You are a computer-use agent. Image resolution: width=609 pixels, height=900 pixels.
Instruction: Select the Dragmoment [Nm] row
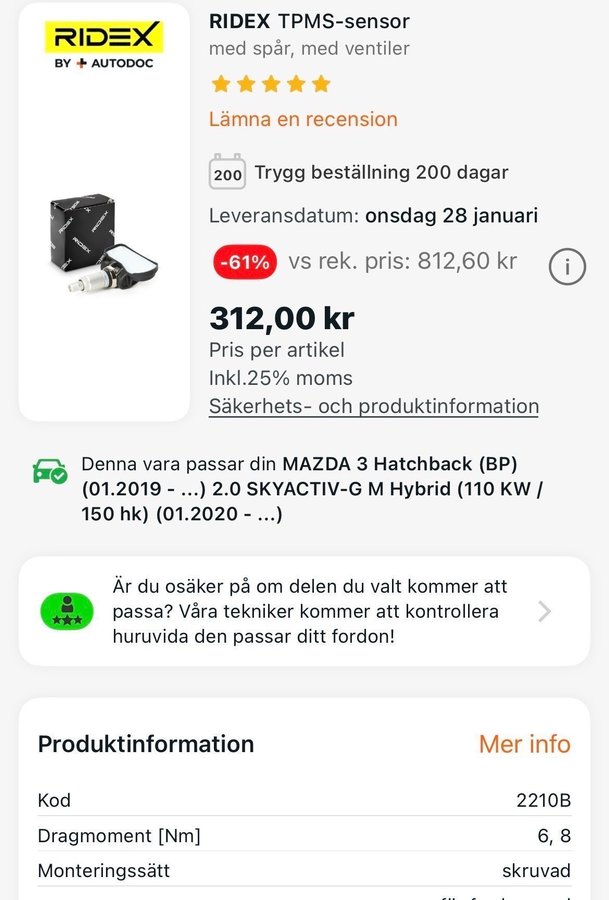click(x=119, y=836)
